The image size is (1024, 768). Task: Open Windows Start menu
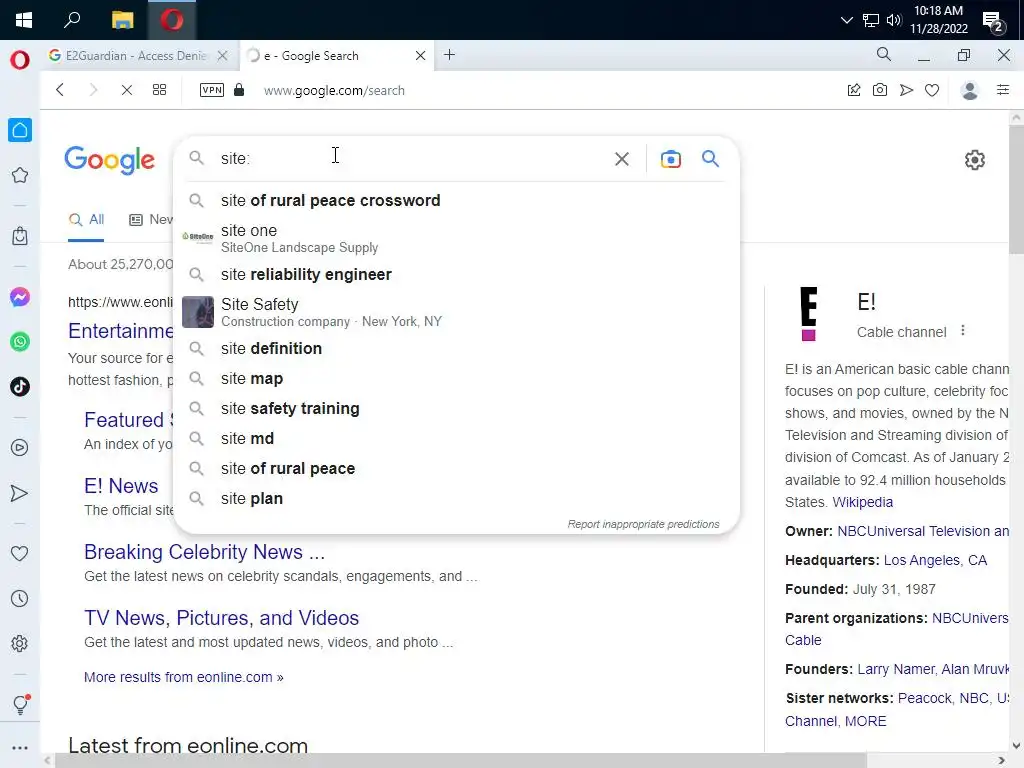[x=24, y=20]
